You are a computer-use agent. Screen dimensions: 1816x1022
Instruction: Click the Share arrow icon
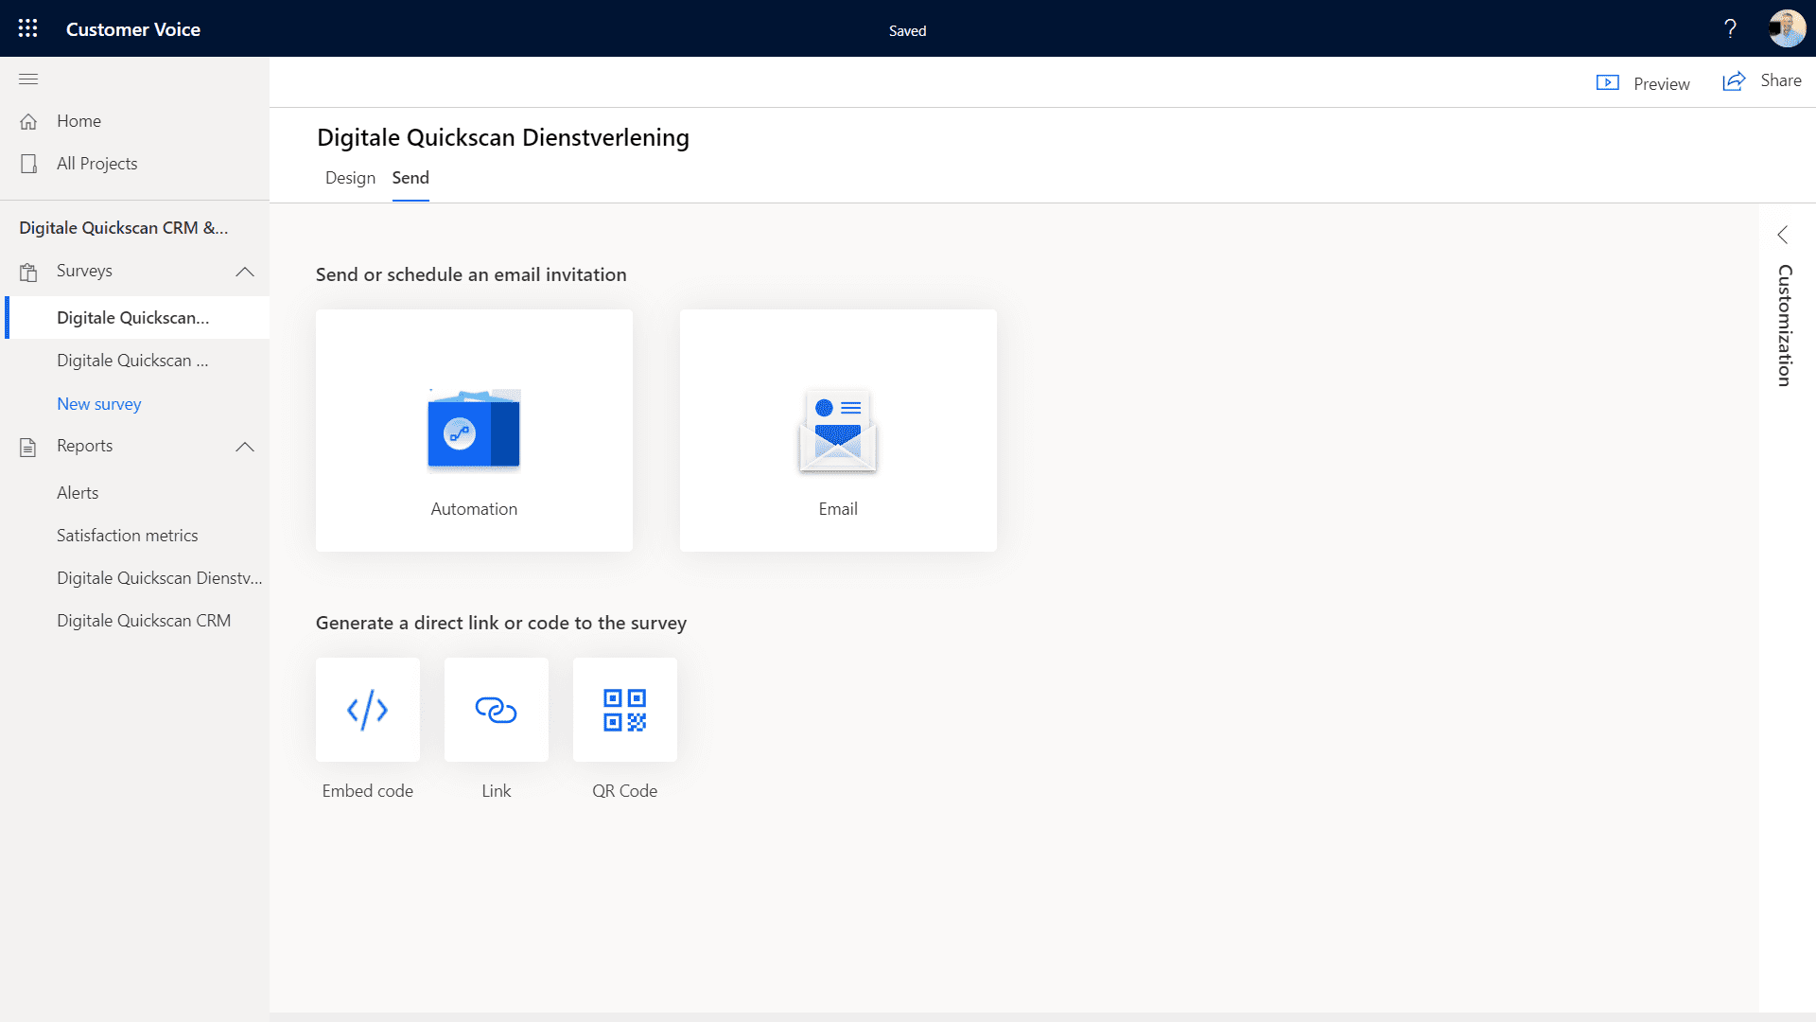[1734, 81]
